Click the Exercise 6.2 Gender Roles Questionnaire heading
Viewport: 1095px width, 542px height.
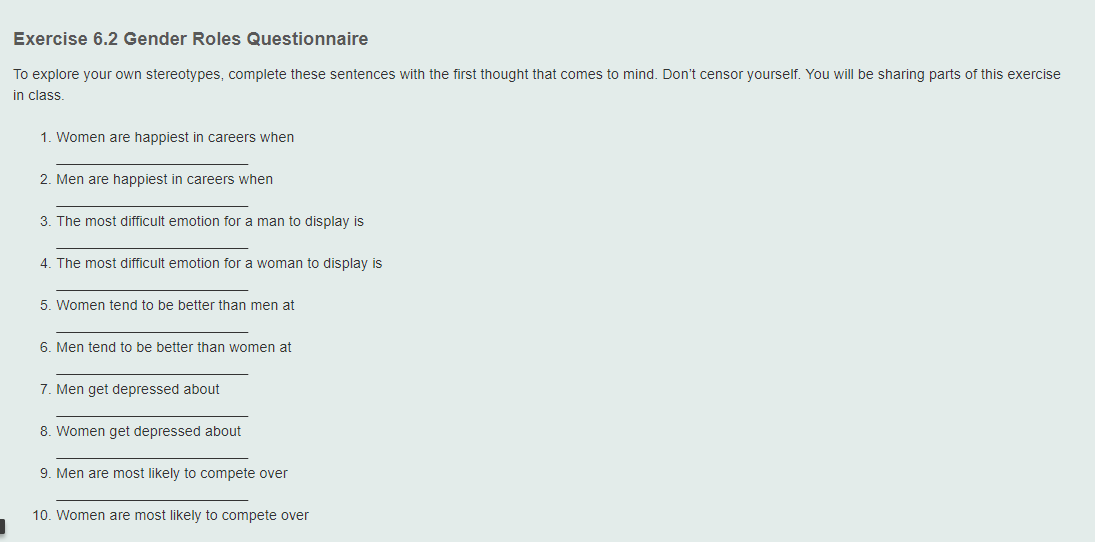click(x=191, y=39)
